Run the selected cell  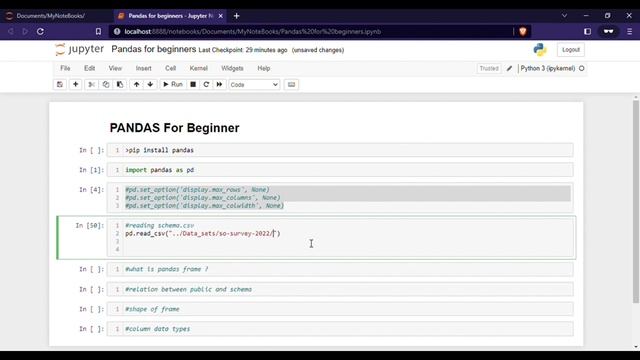pos(173,84)
